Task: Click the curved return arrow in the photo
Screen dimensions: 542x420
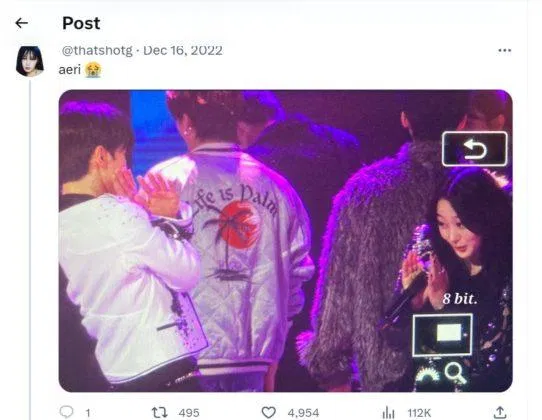Action: (x=475, y=149)
